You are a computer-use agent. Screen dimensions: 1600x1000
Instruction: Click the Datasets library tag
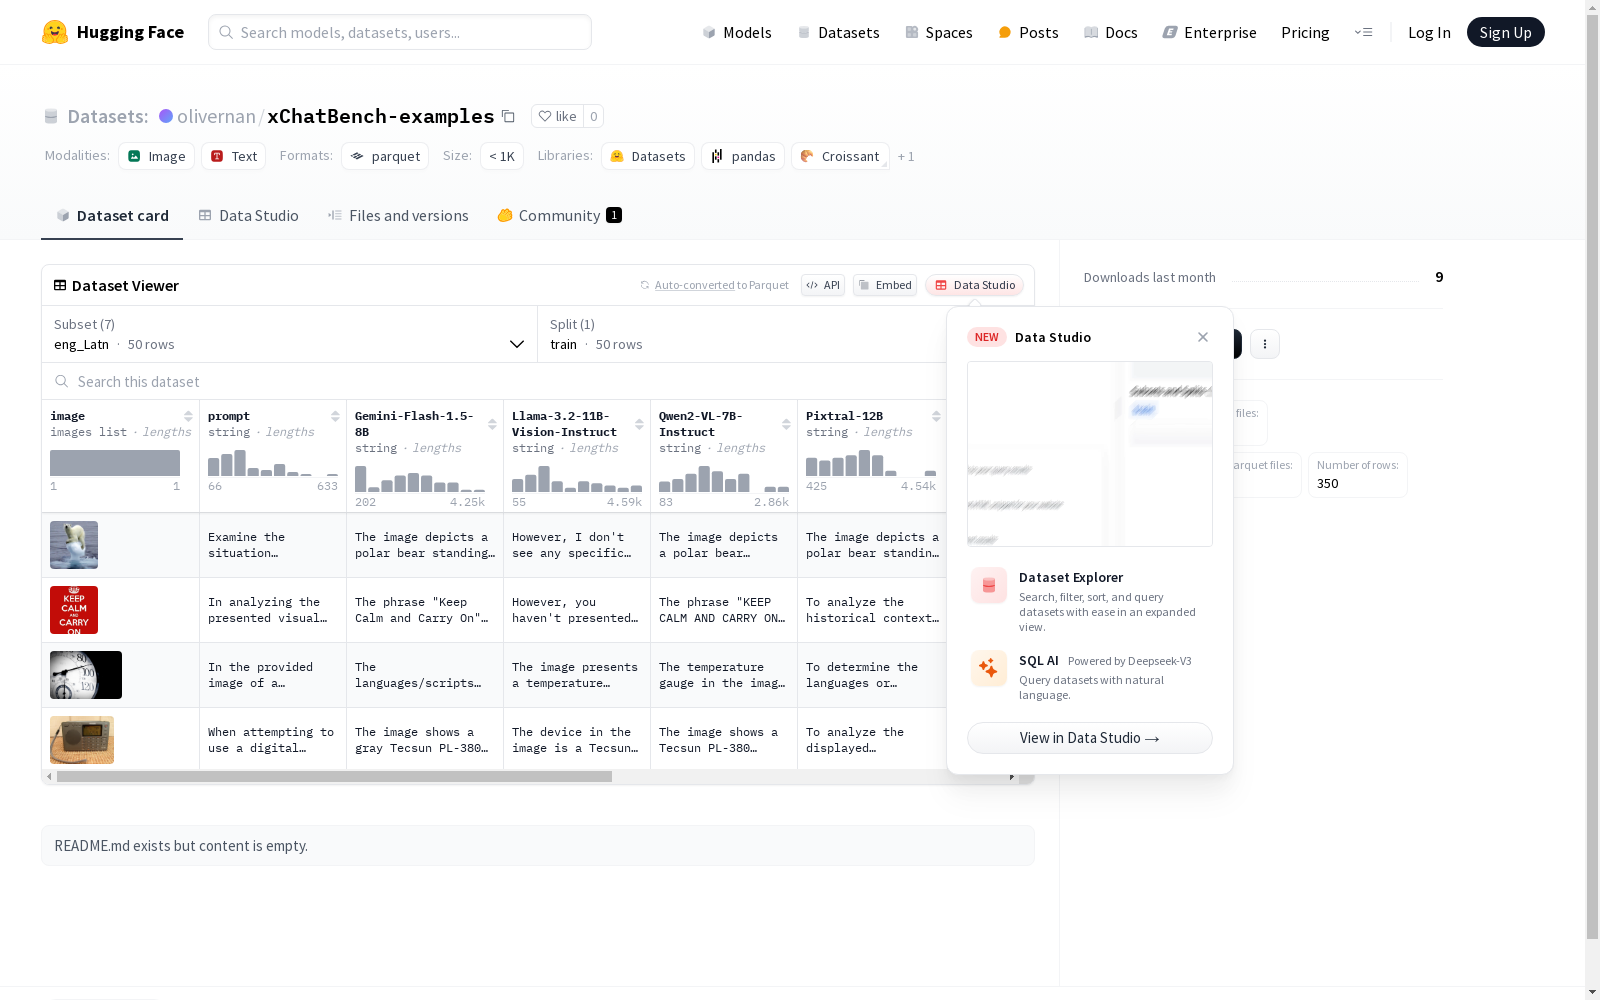648,156
